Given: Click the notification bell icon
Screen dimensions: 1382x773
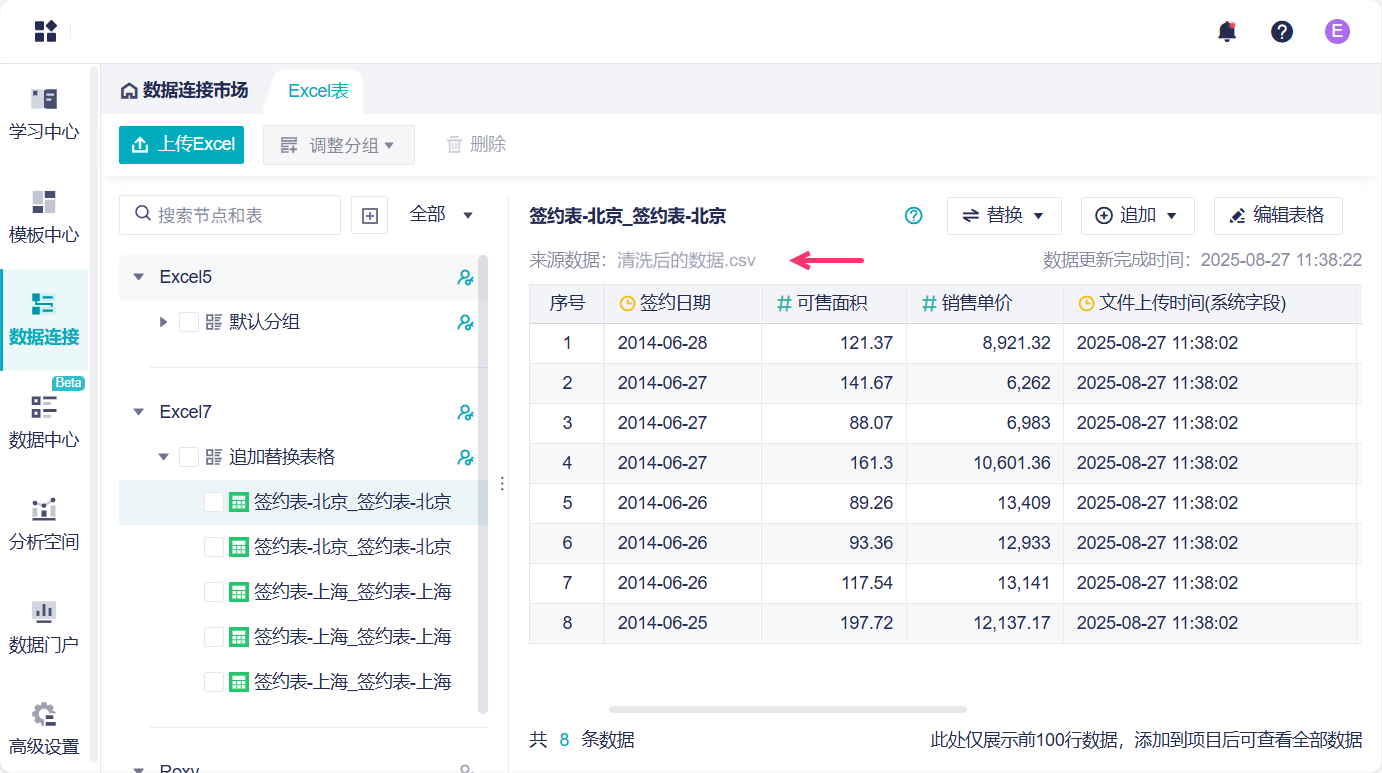Looking at the screenshot, I should point(1227,31).
